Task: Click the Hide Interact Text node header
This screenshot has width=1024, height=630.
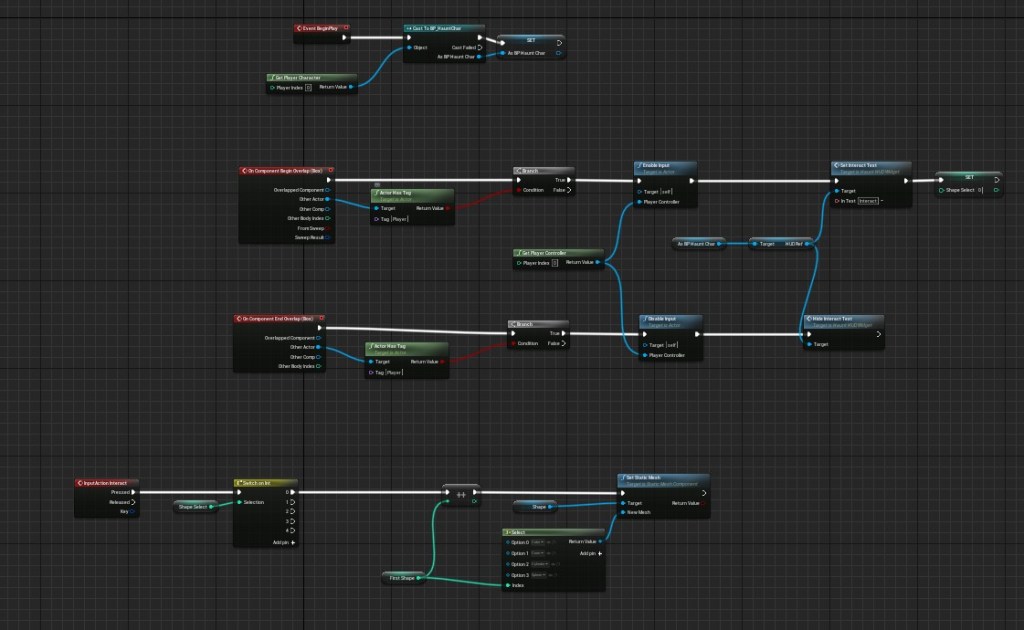Action: [x=841, y=319]
